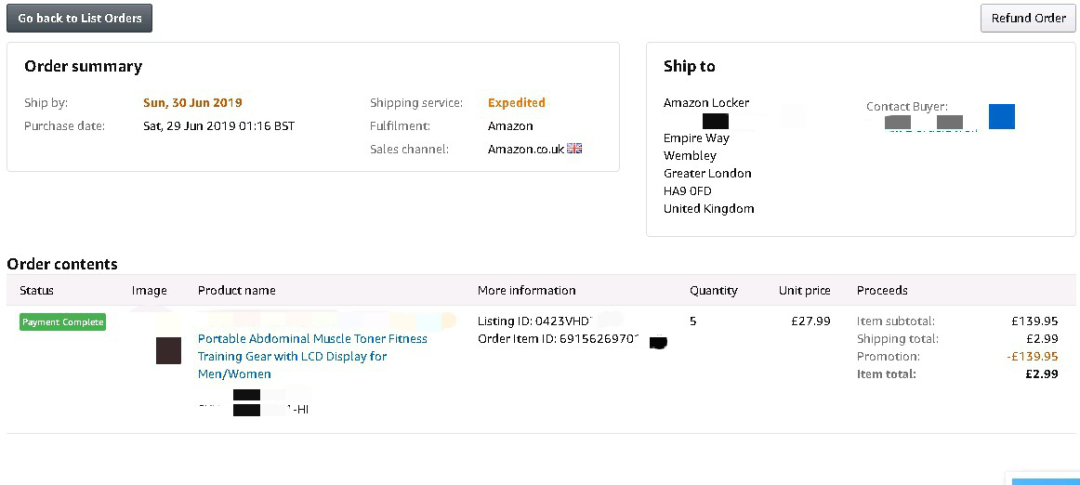Screen dimensions: 1080x485
Task: Click the Order Item ID number
Action: 595,339
